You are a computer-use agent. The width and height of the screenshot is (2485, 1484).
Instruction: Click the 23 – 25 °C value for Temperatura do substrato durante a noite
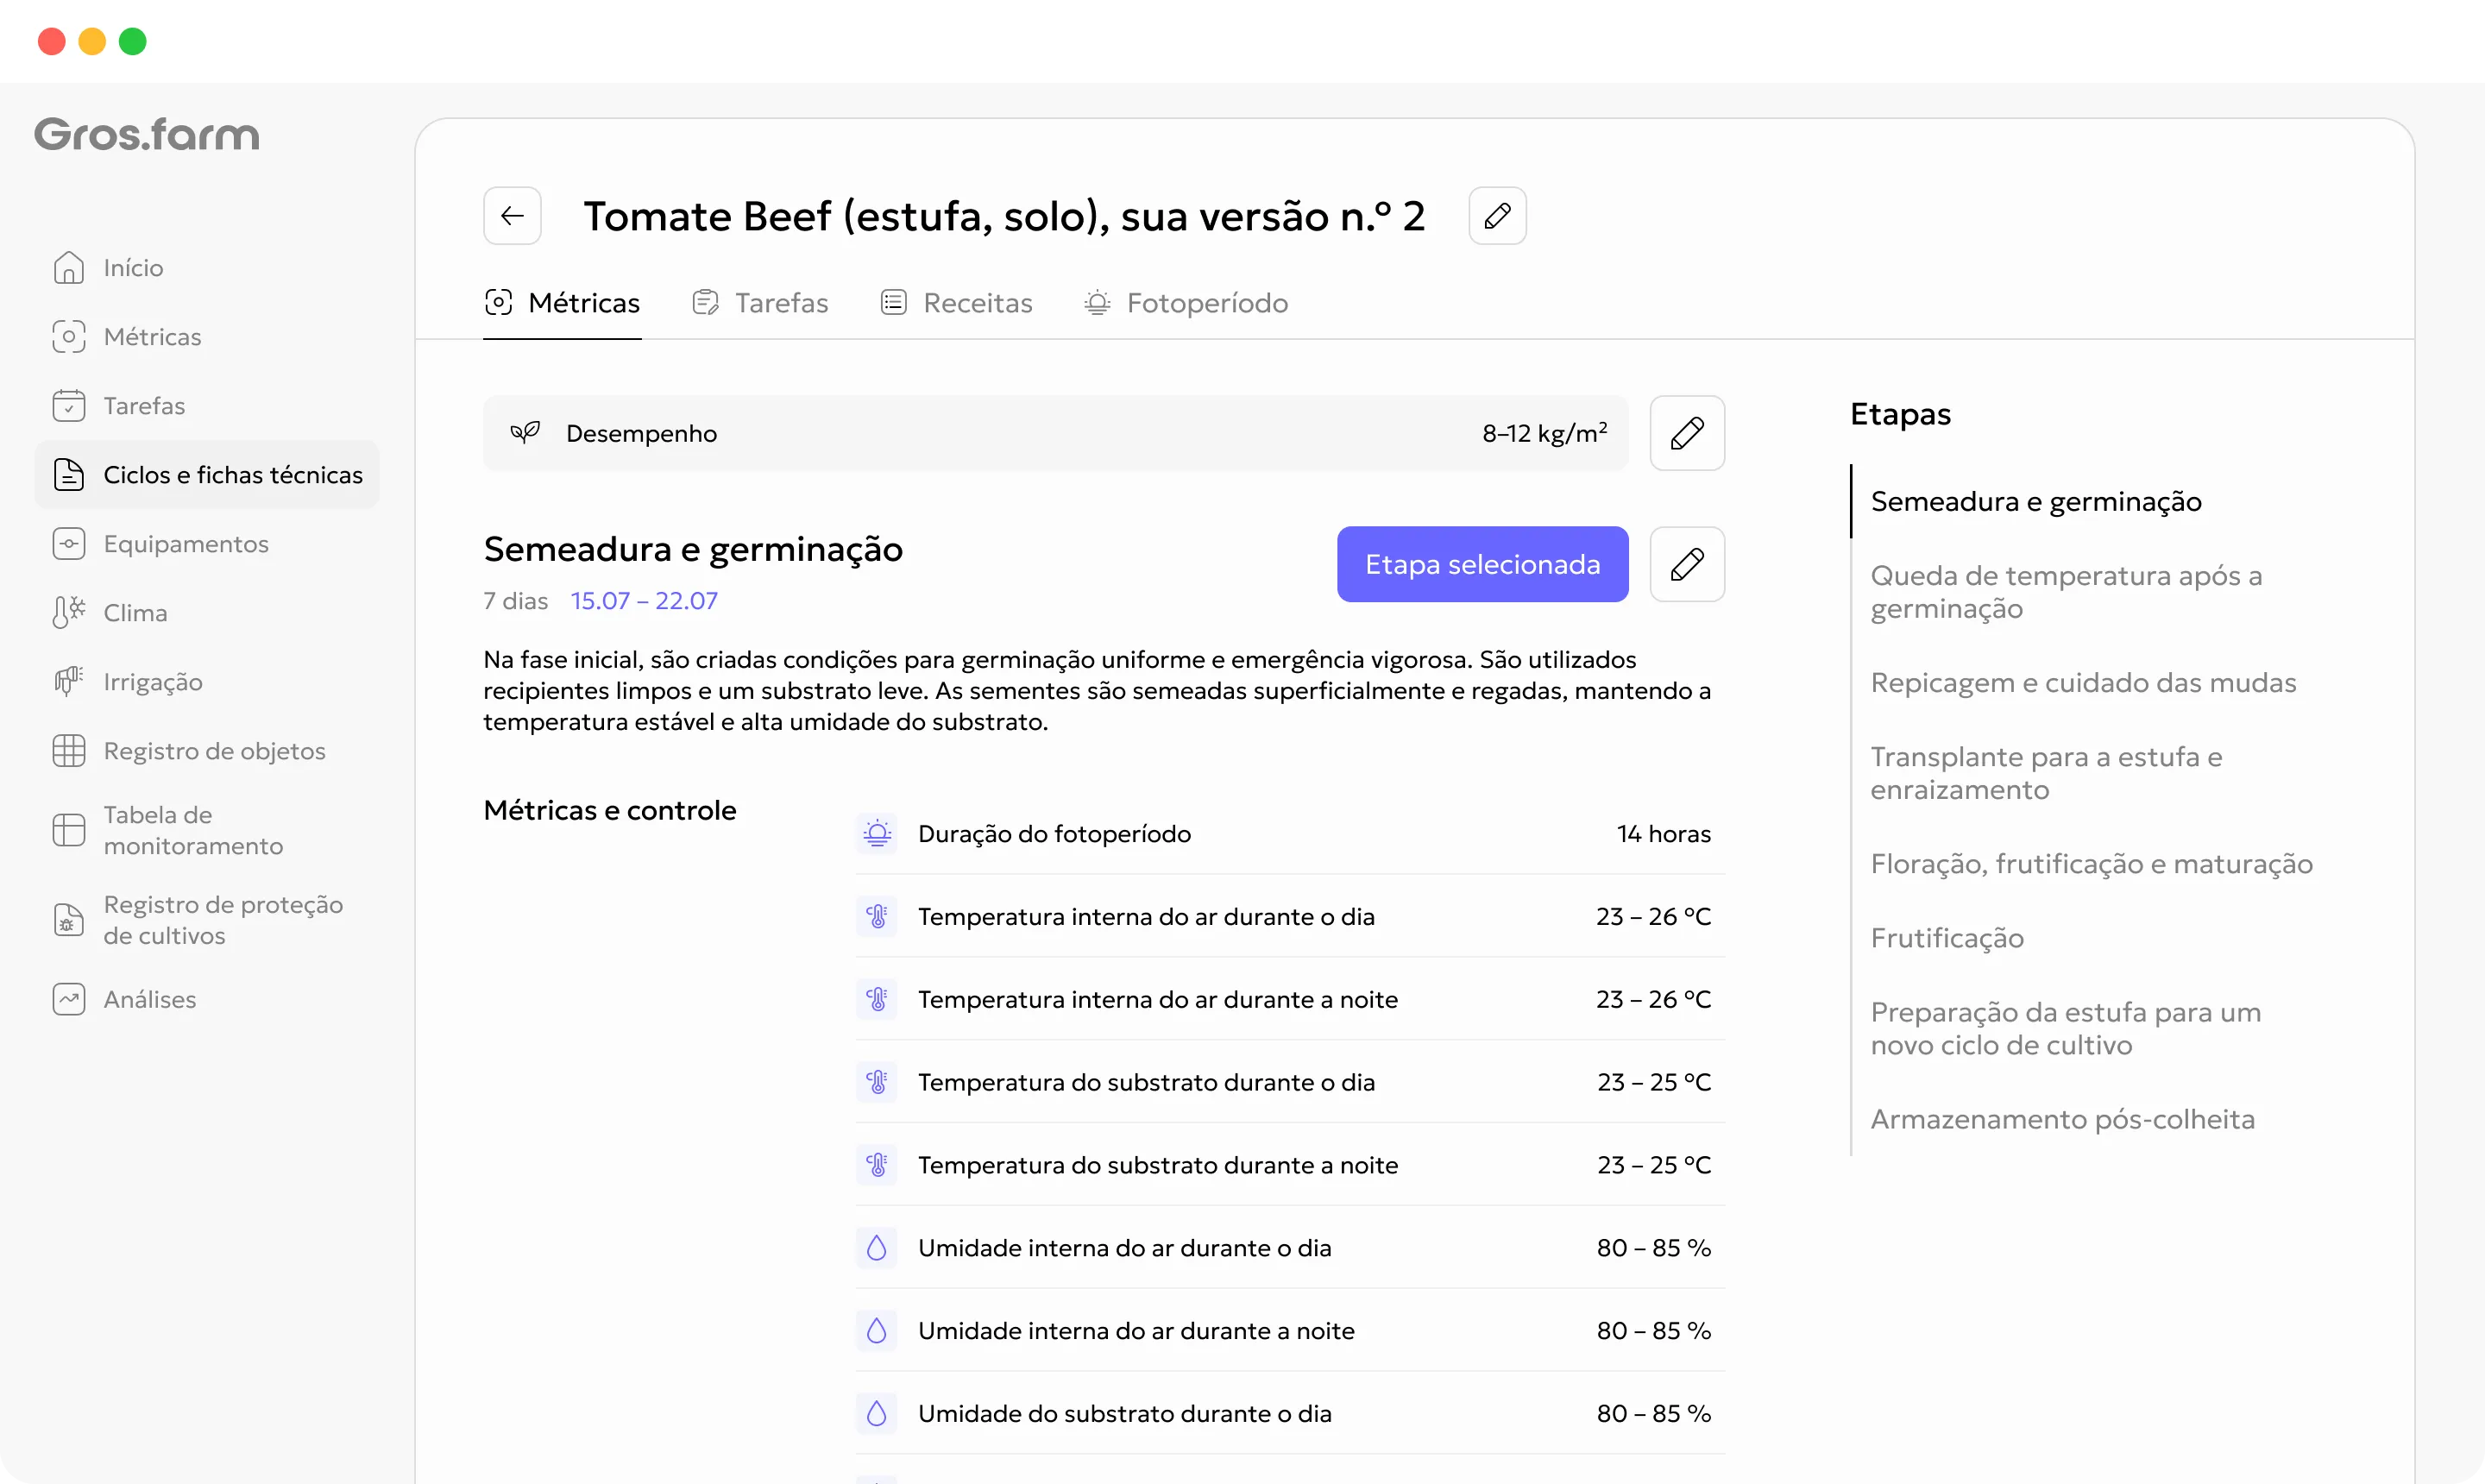click(1654, 1166)
